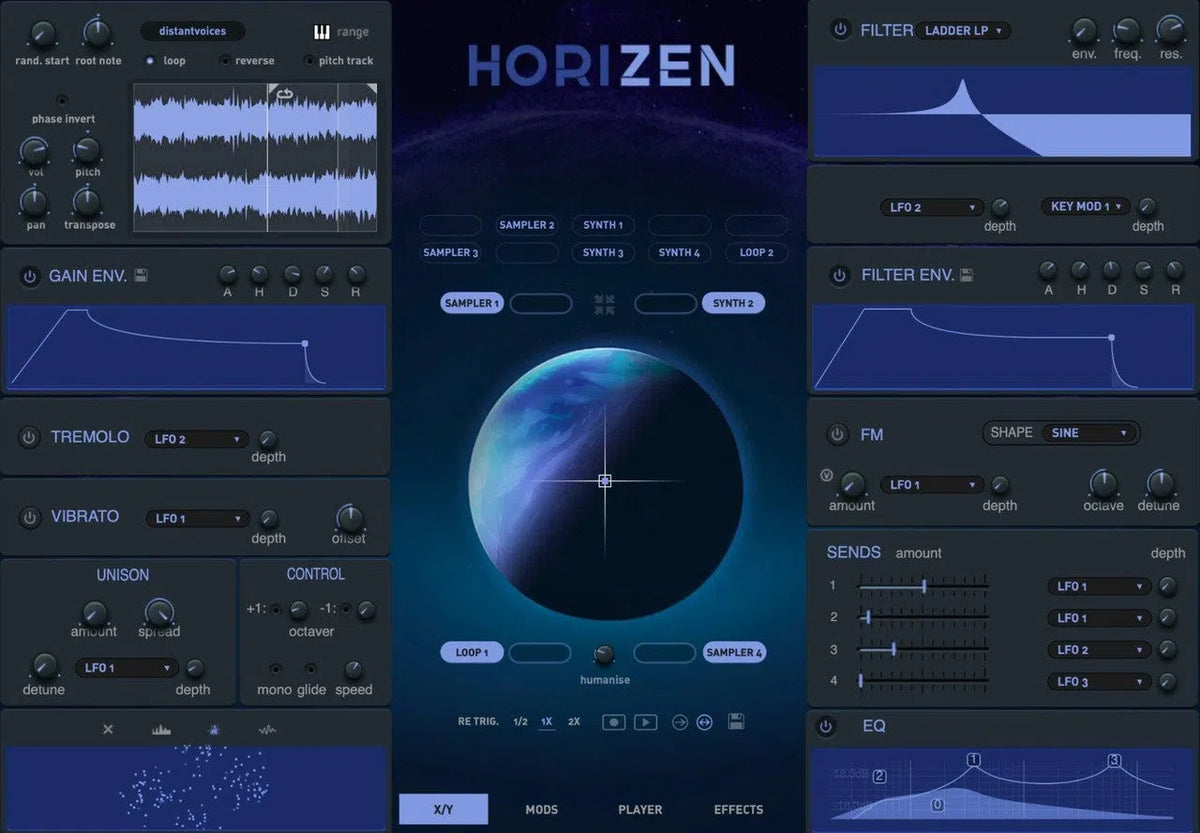Select the spectrum histogram visualizer icon
The width and height of the screenshot is (1200, 833).
[160, 729]
